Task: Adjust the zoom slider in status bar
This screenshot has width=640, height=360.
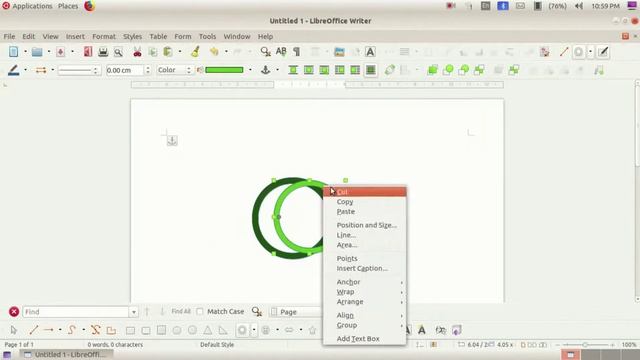Action: [585, 345]
